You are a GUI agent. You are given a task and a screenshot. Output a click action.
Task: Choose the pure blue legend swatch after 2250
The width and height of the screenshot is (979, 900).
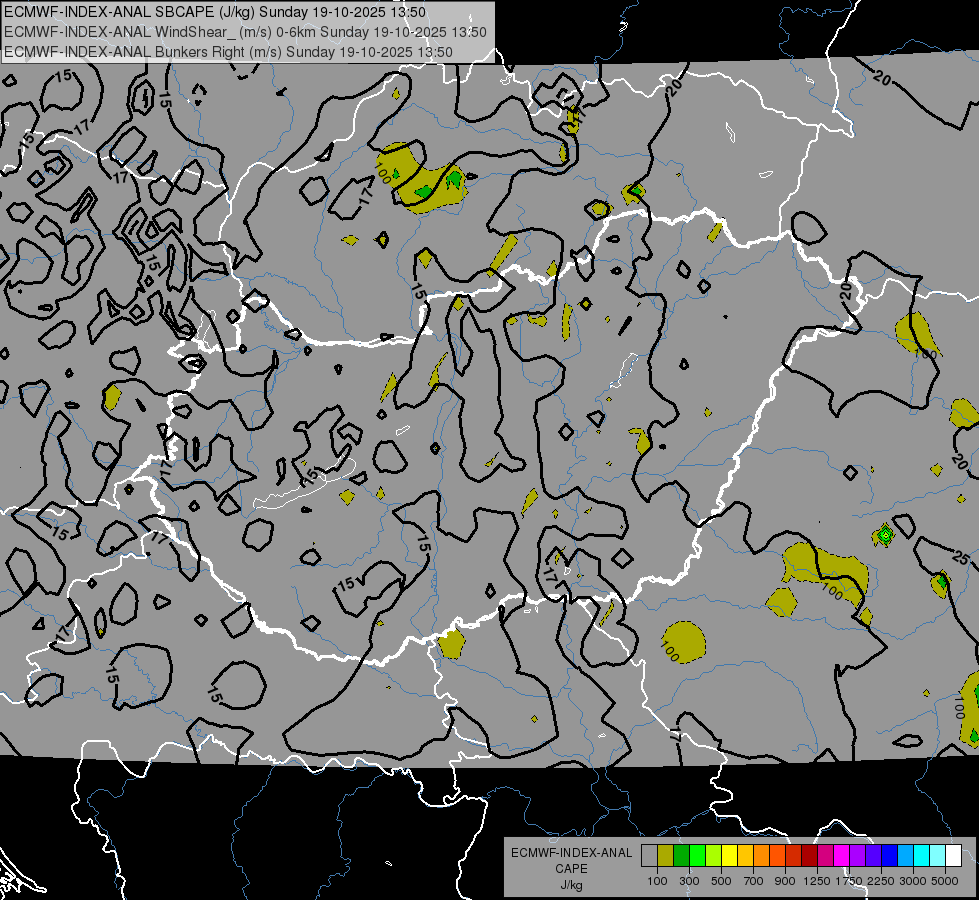[889, 856]
